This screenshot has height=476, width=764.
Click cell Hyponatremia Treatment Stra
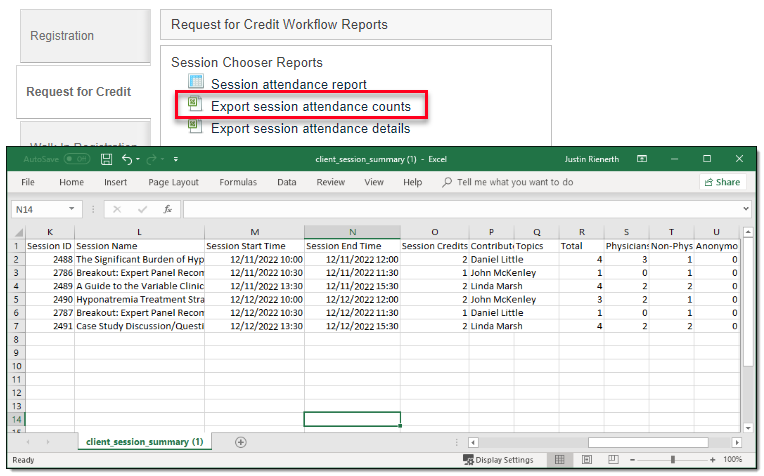[139, 300]
